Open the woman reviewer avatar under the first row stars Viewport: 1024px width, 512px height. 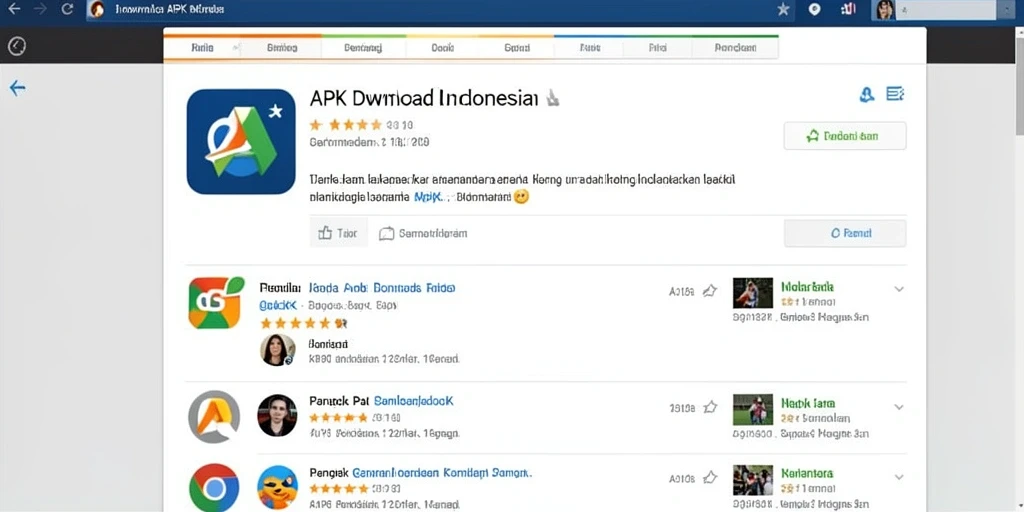tap(278, 350)
